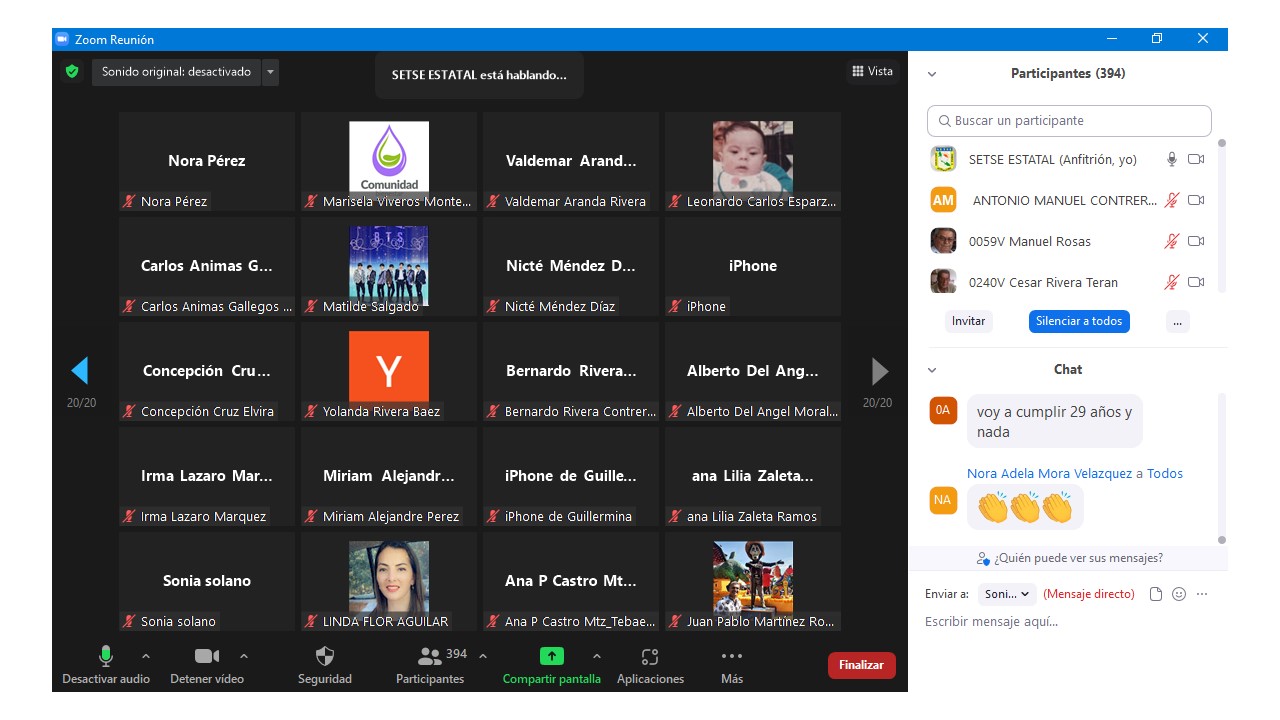Open the Enviar a recipient dropdown

tap(1007, 594)
